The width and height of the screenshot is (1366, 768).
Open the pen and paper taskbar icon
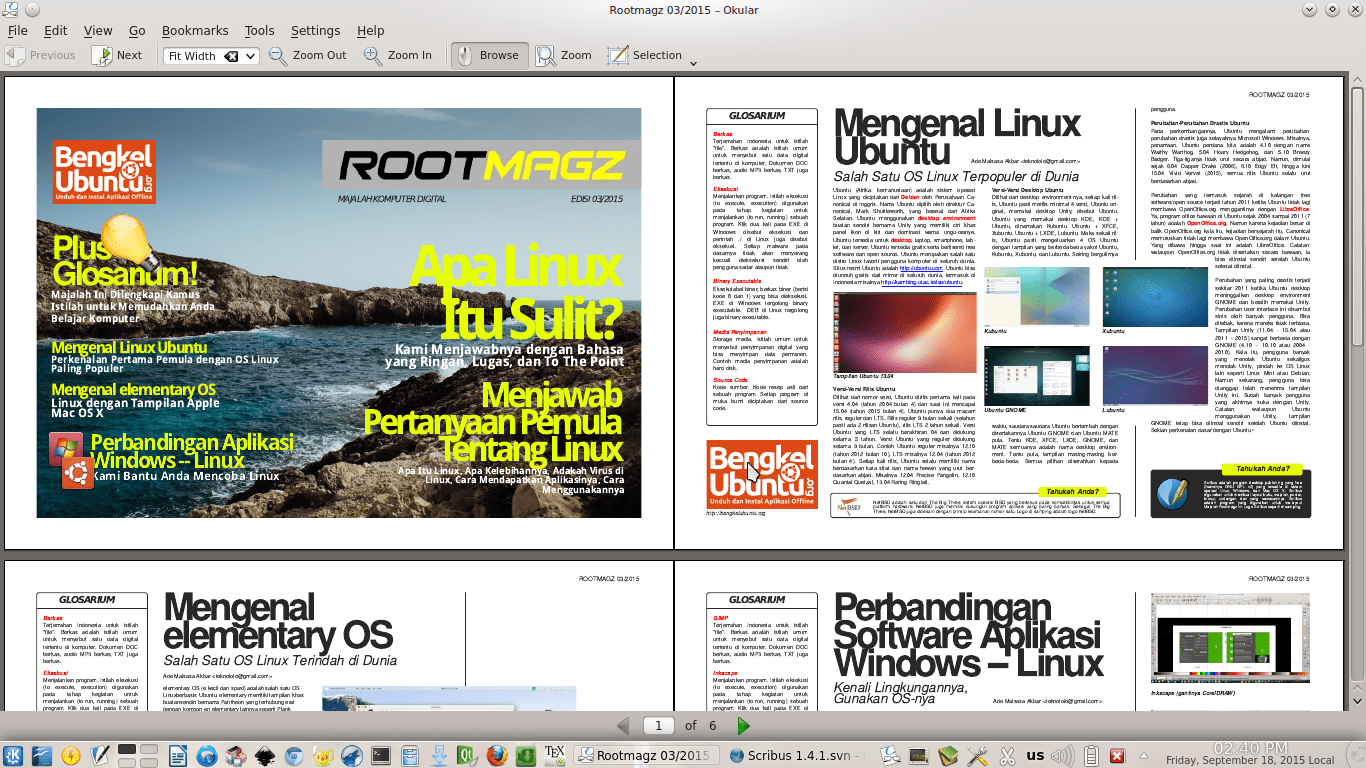point(100,755)
